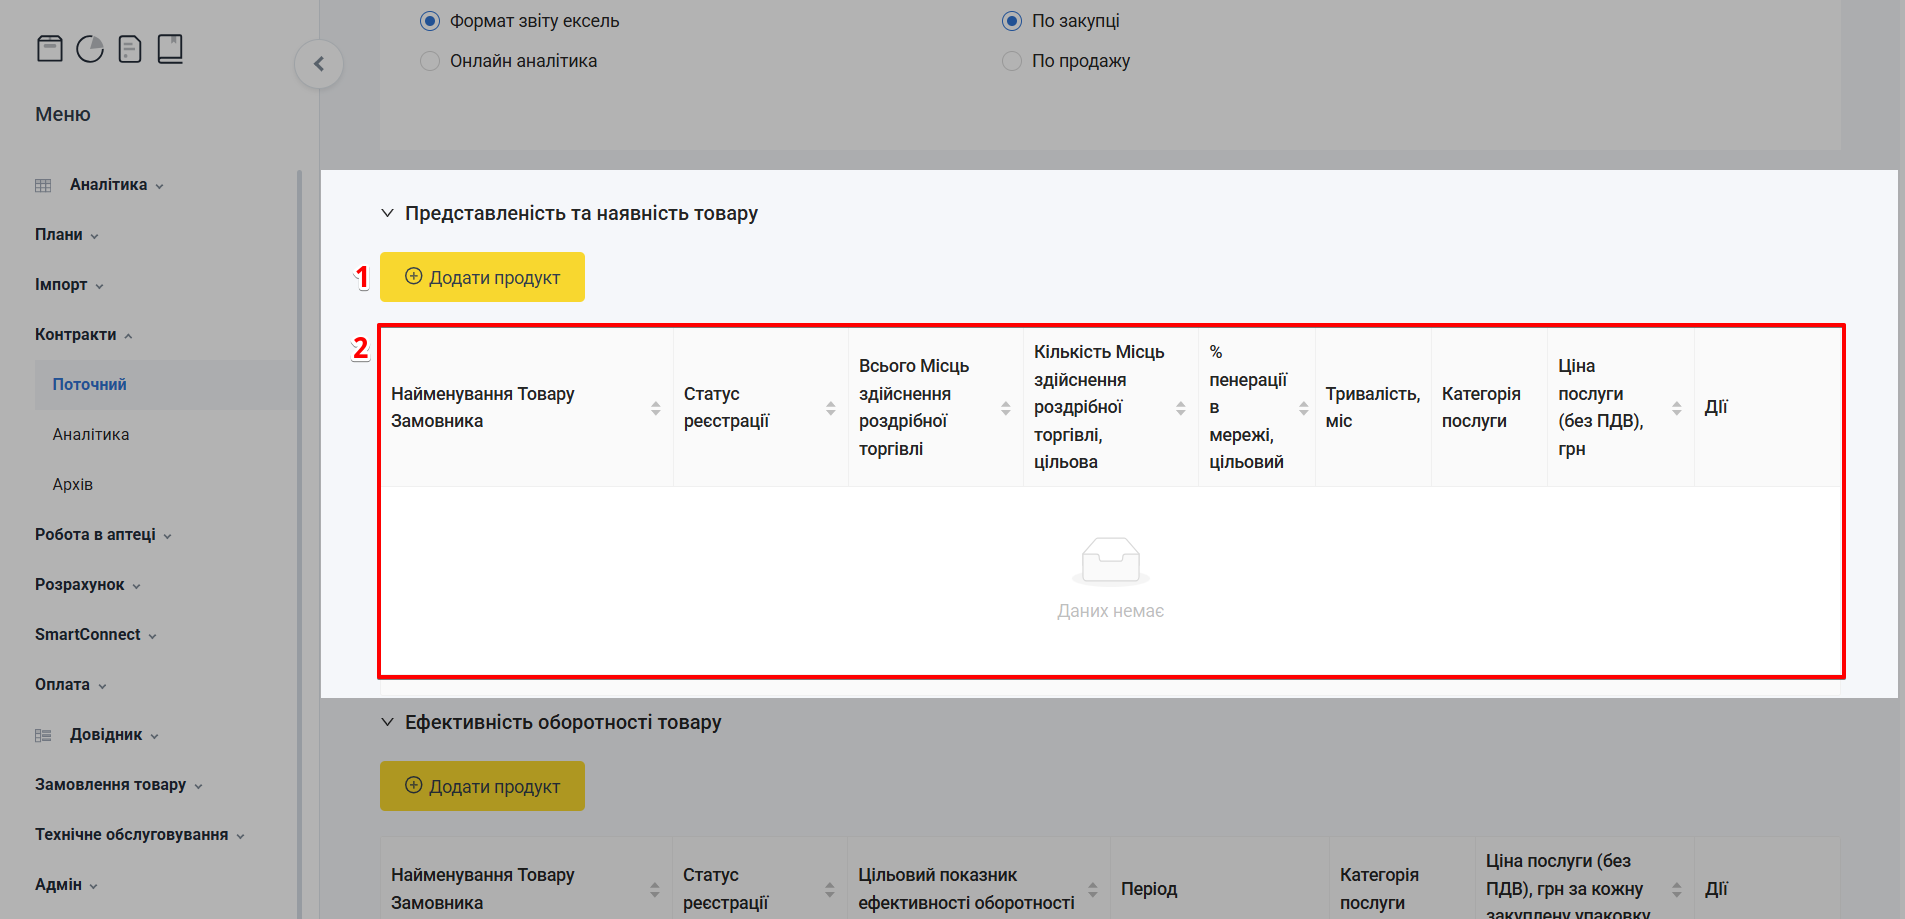Open the Поточний contracts menu item
This screenshot has height=919, width=1905.
[x=90, y=385]
